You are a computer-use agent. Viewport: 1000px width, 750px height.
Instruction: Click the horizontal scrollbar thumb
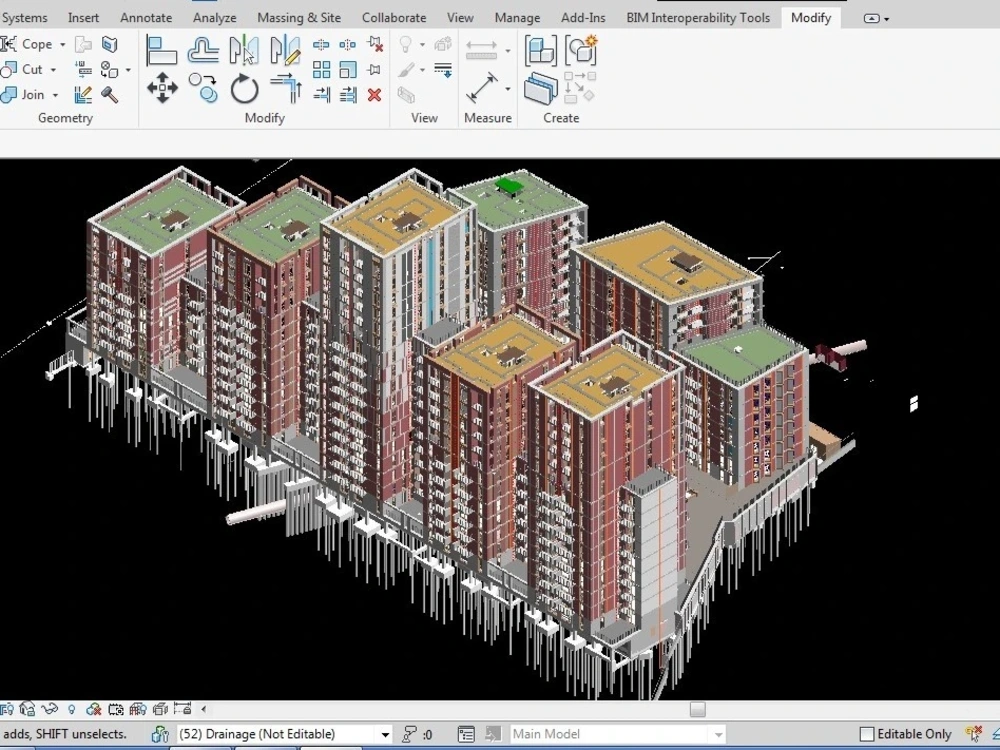(x=698, y=709)
